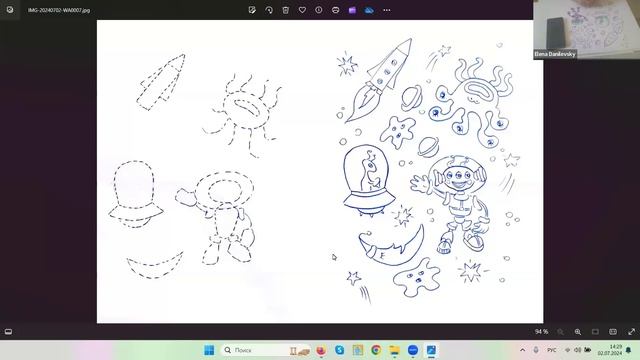Zoom in with the magnifier plus icon
The width and height of the screenshot is (640, 360).
pyautogui.click(x=578, y=332)
